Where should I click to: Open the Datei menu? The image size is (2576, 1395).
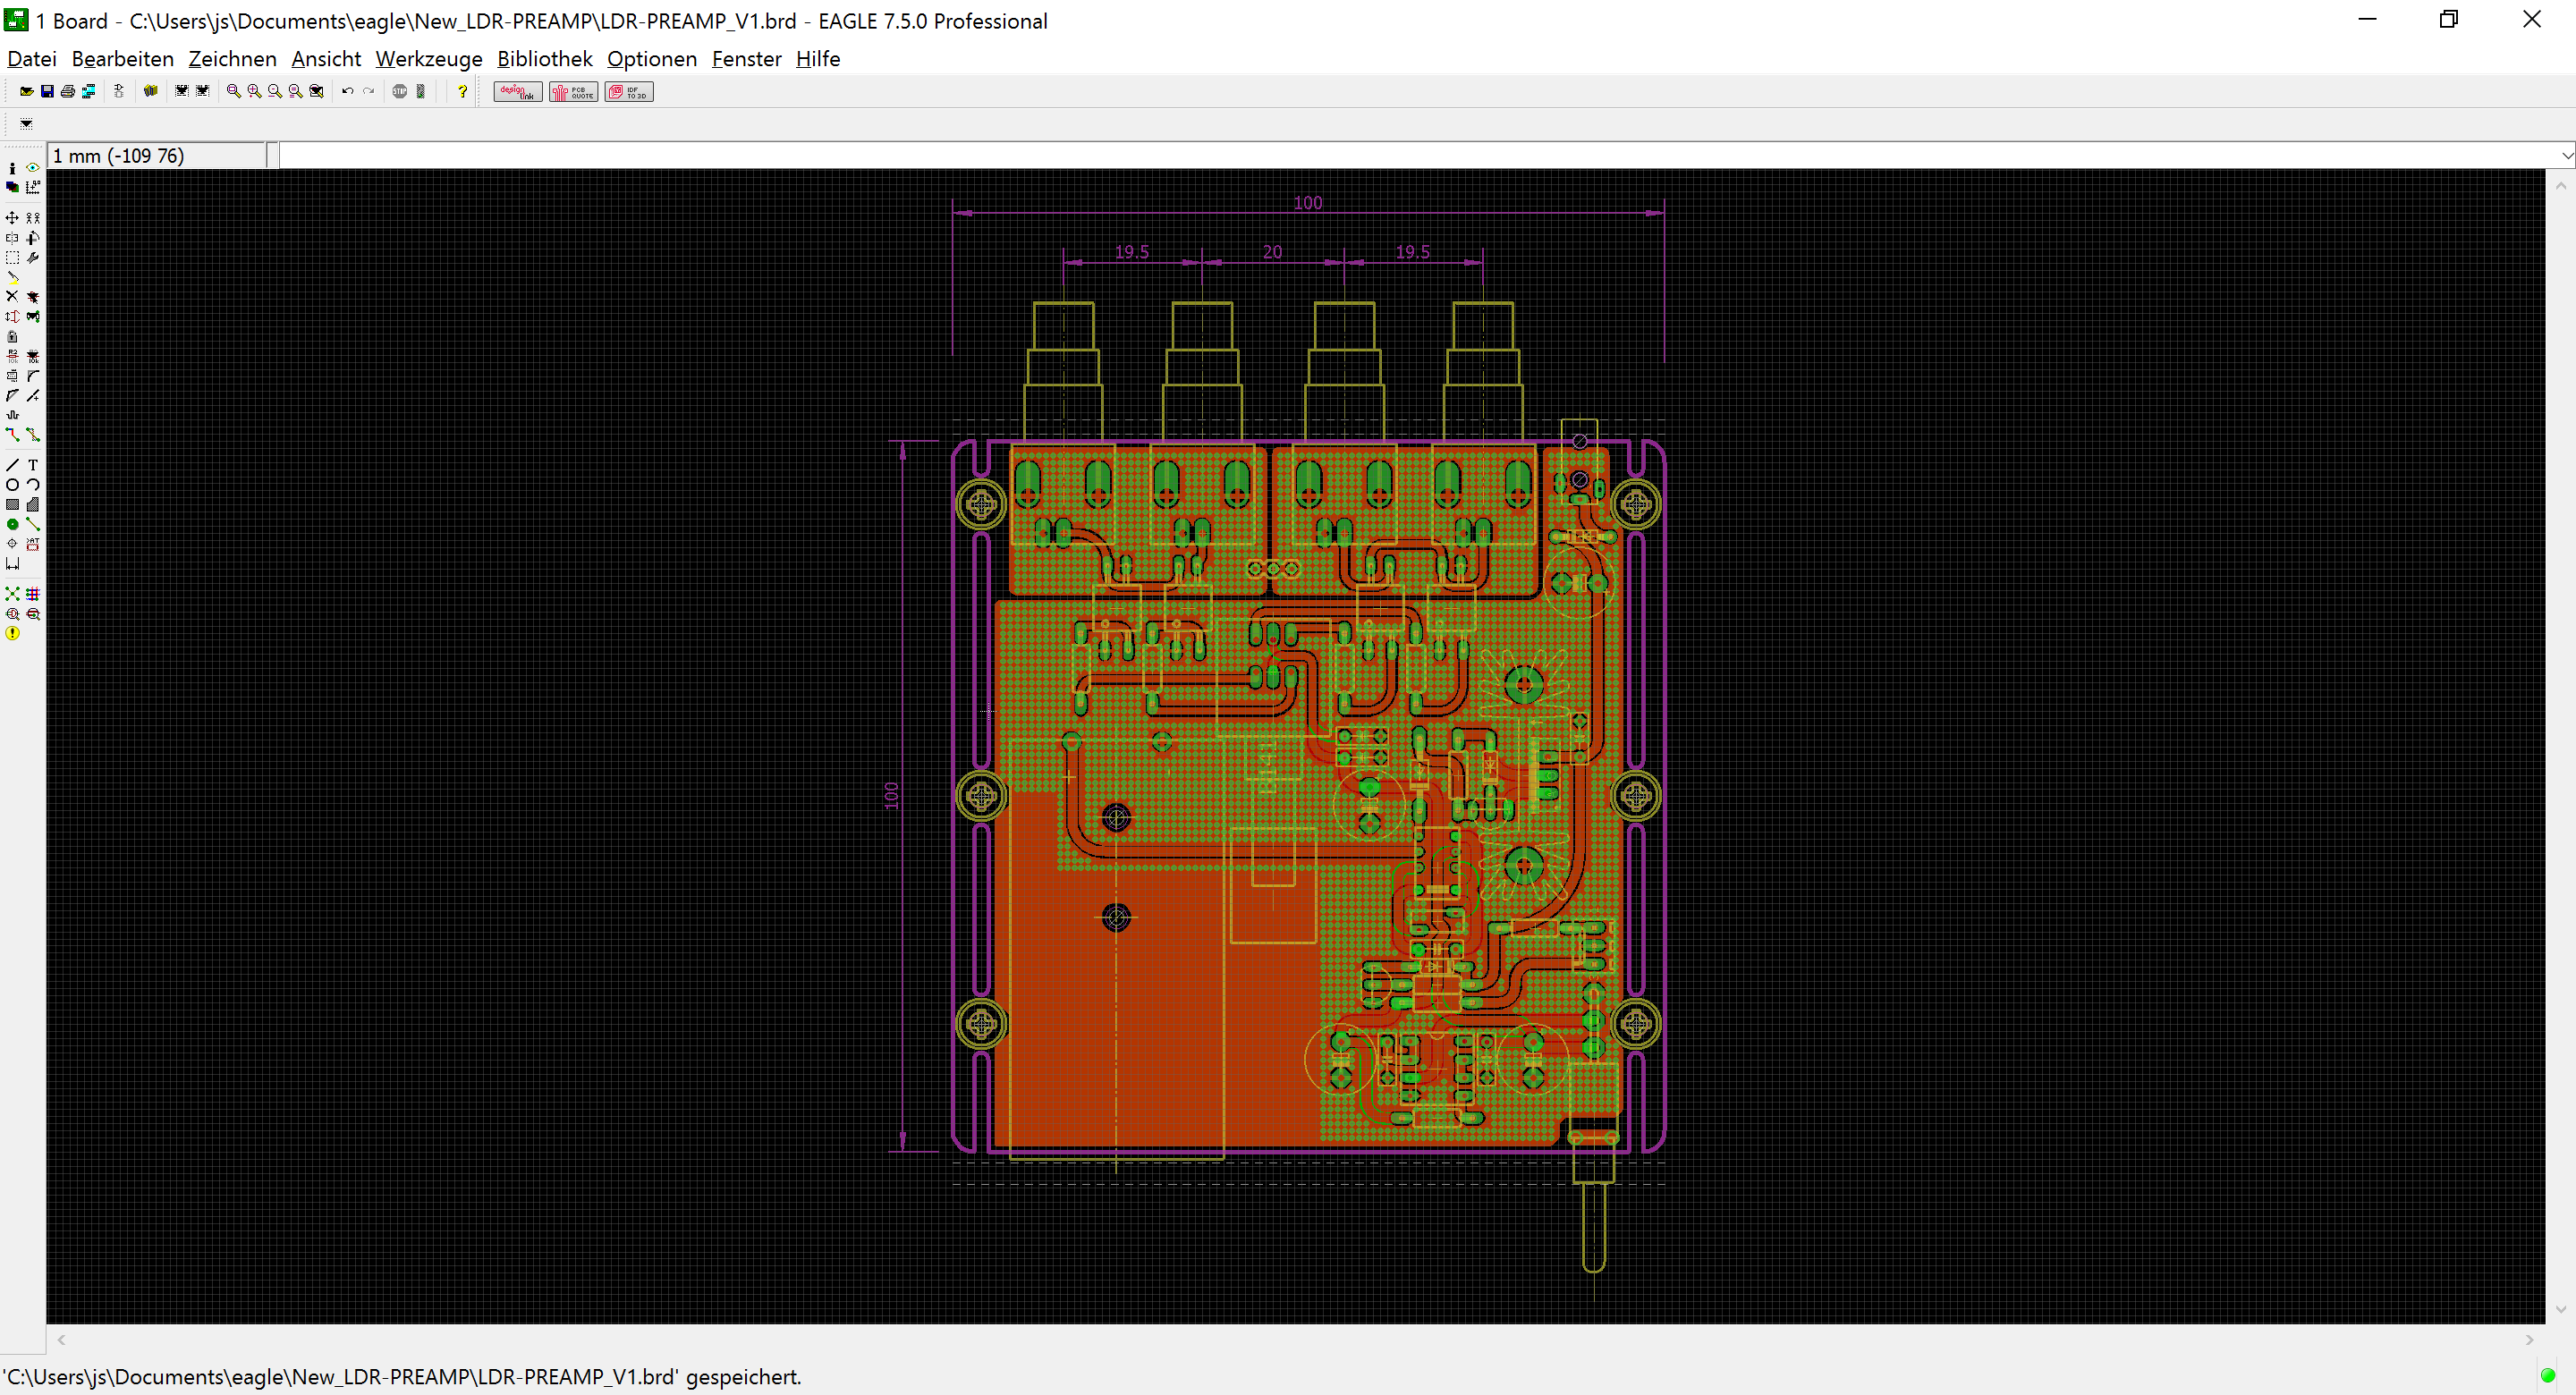pyautogui.click(x=32, y=59)
